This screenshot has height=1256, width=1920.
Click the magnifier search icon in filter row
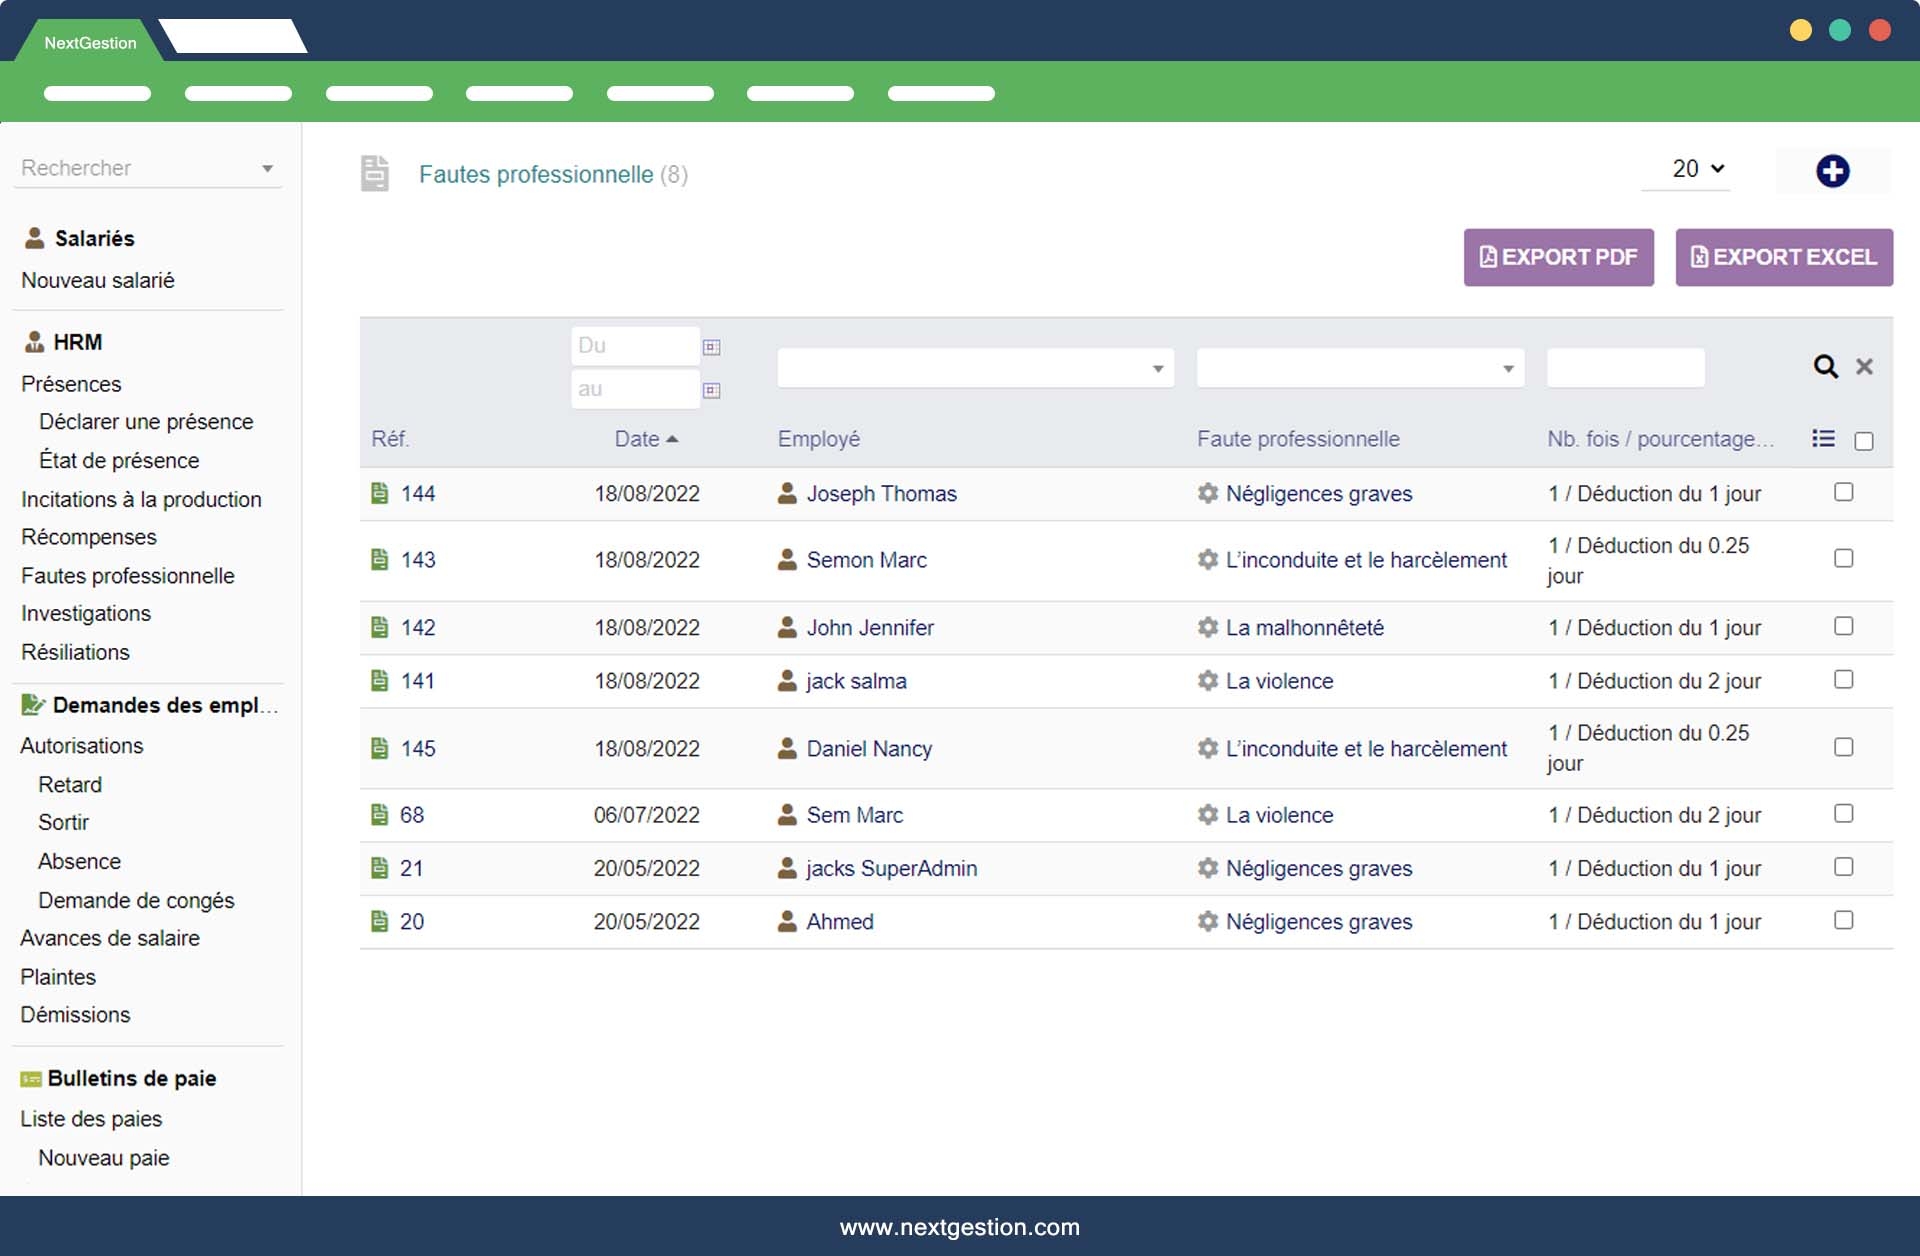[1825, 367]
